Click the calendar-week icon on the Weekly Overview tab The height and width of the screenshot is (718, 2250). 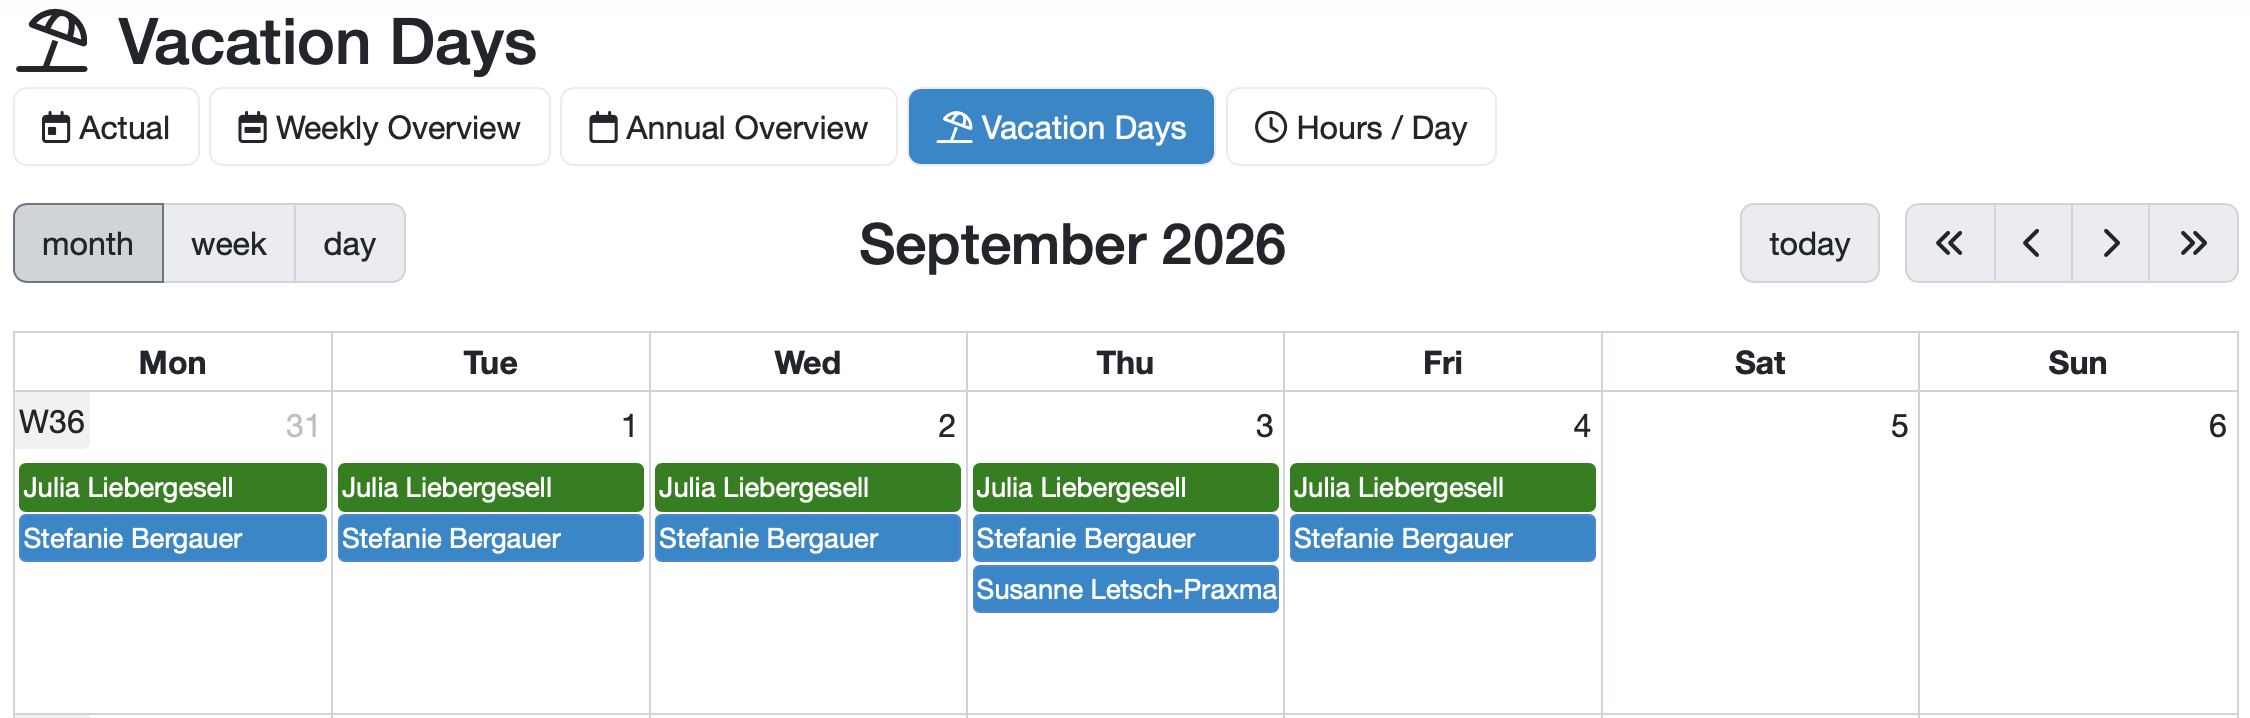coord(252,128)
